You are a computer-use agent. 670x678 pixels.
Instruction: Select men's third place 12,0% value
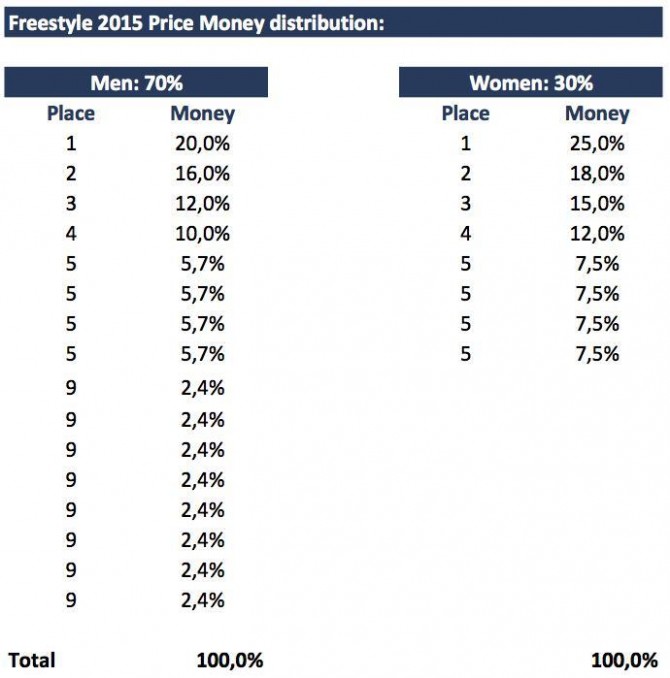[202, 204]
